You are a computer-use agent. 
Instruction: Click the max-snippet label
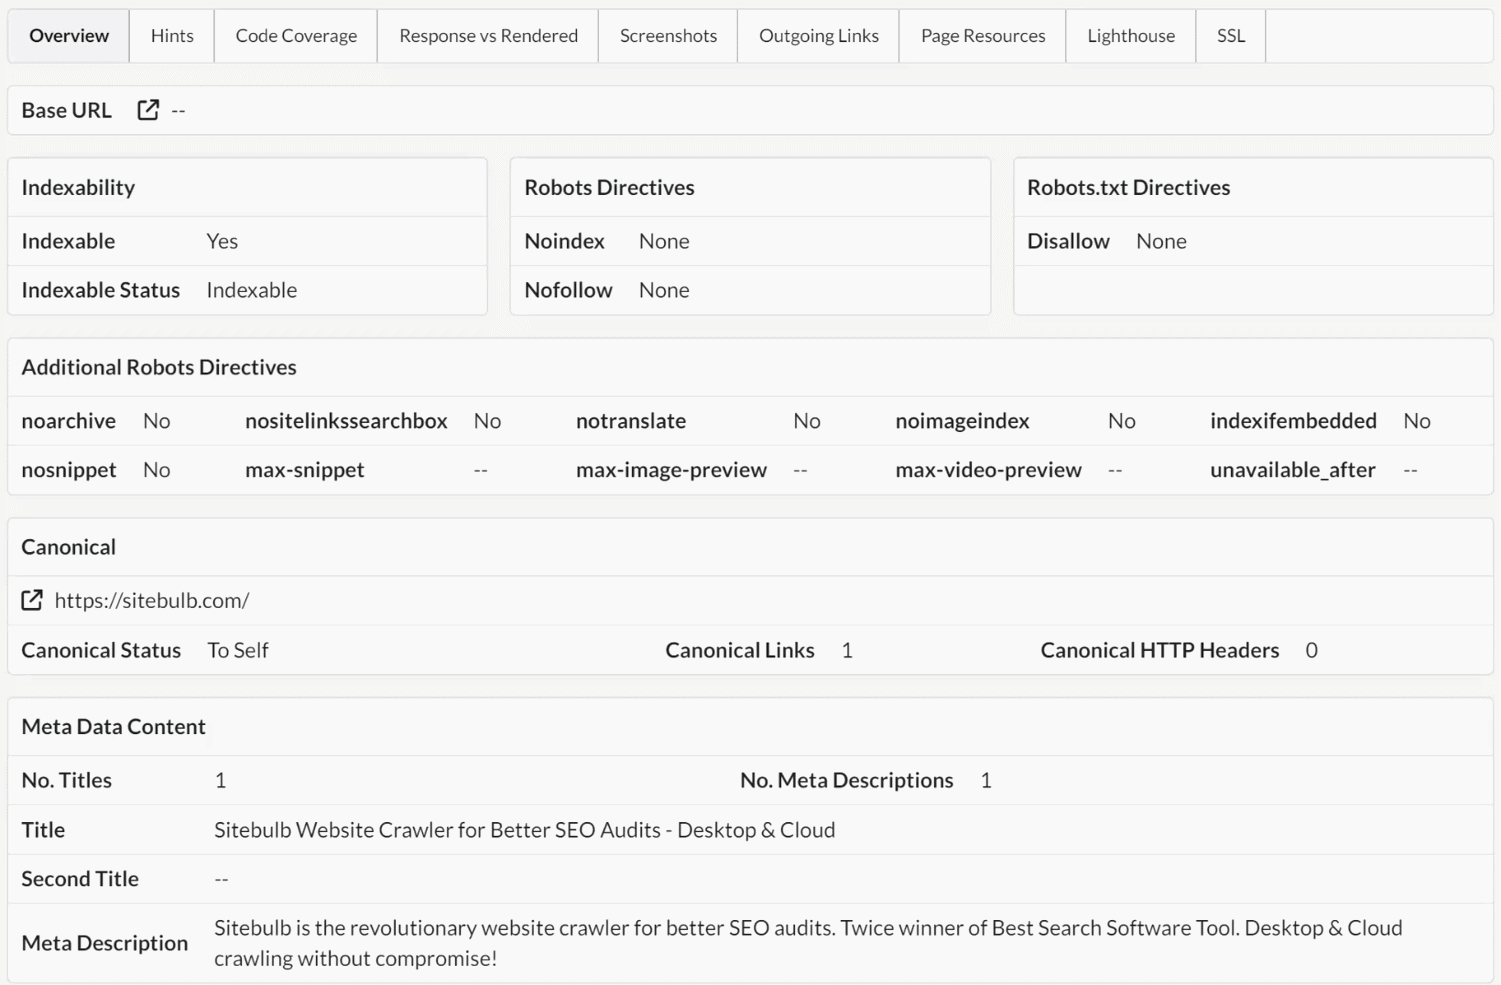tap(305, 470)
